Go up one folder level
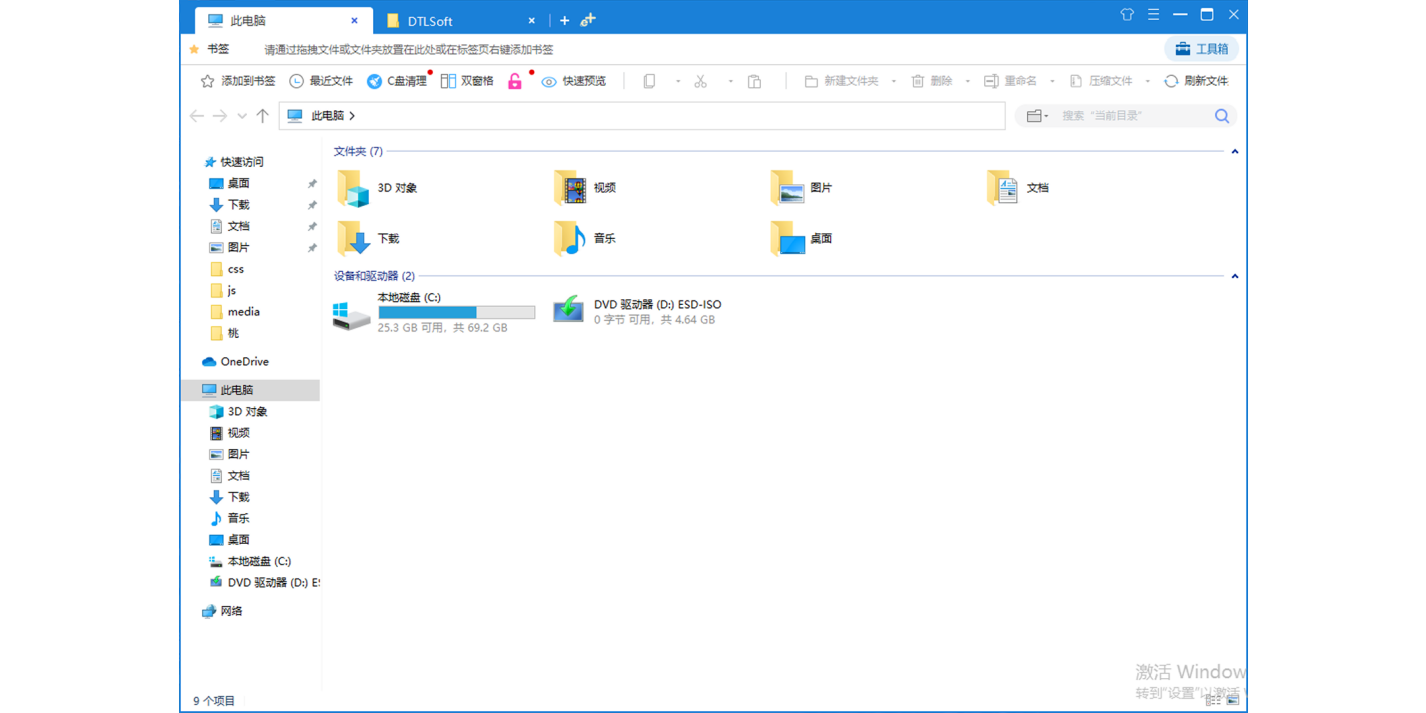 tap(263, 116)
